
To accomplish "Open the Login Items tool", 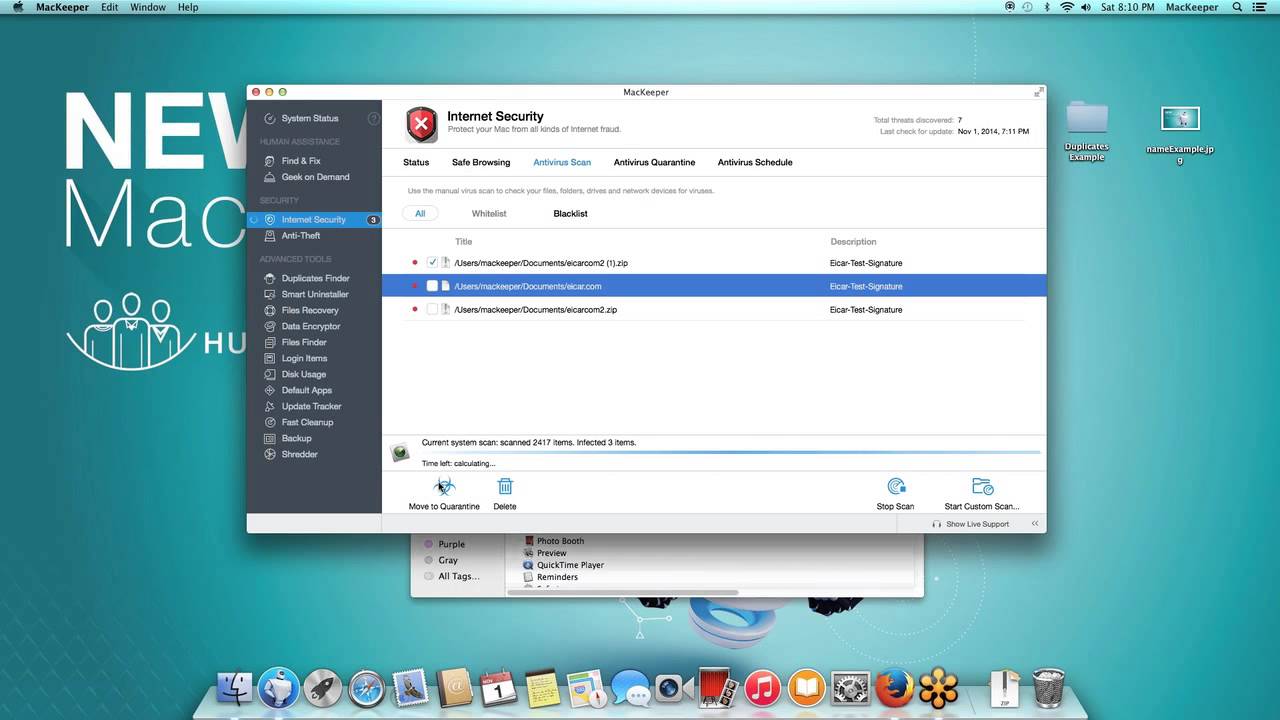I will pos(304,358).
